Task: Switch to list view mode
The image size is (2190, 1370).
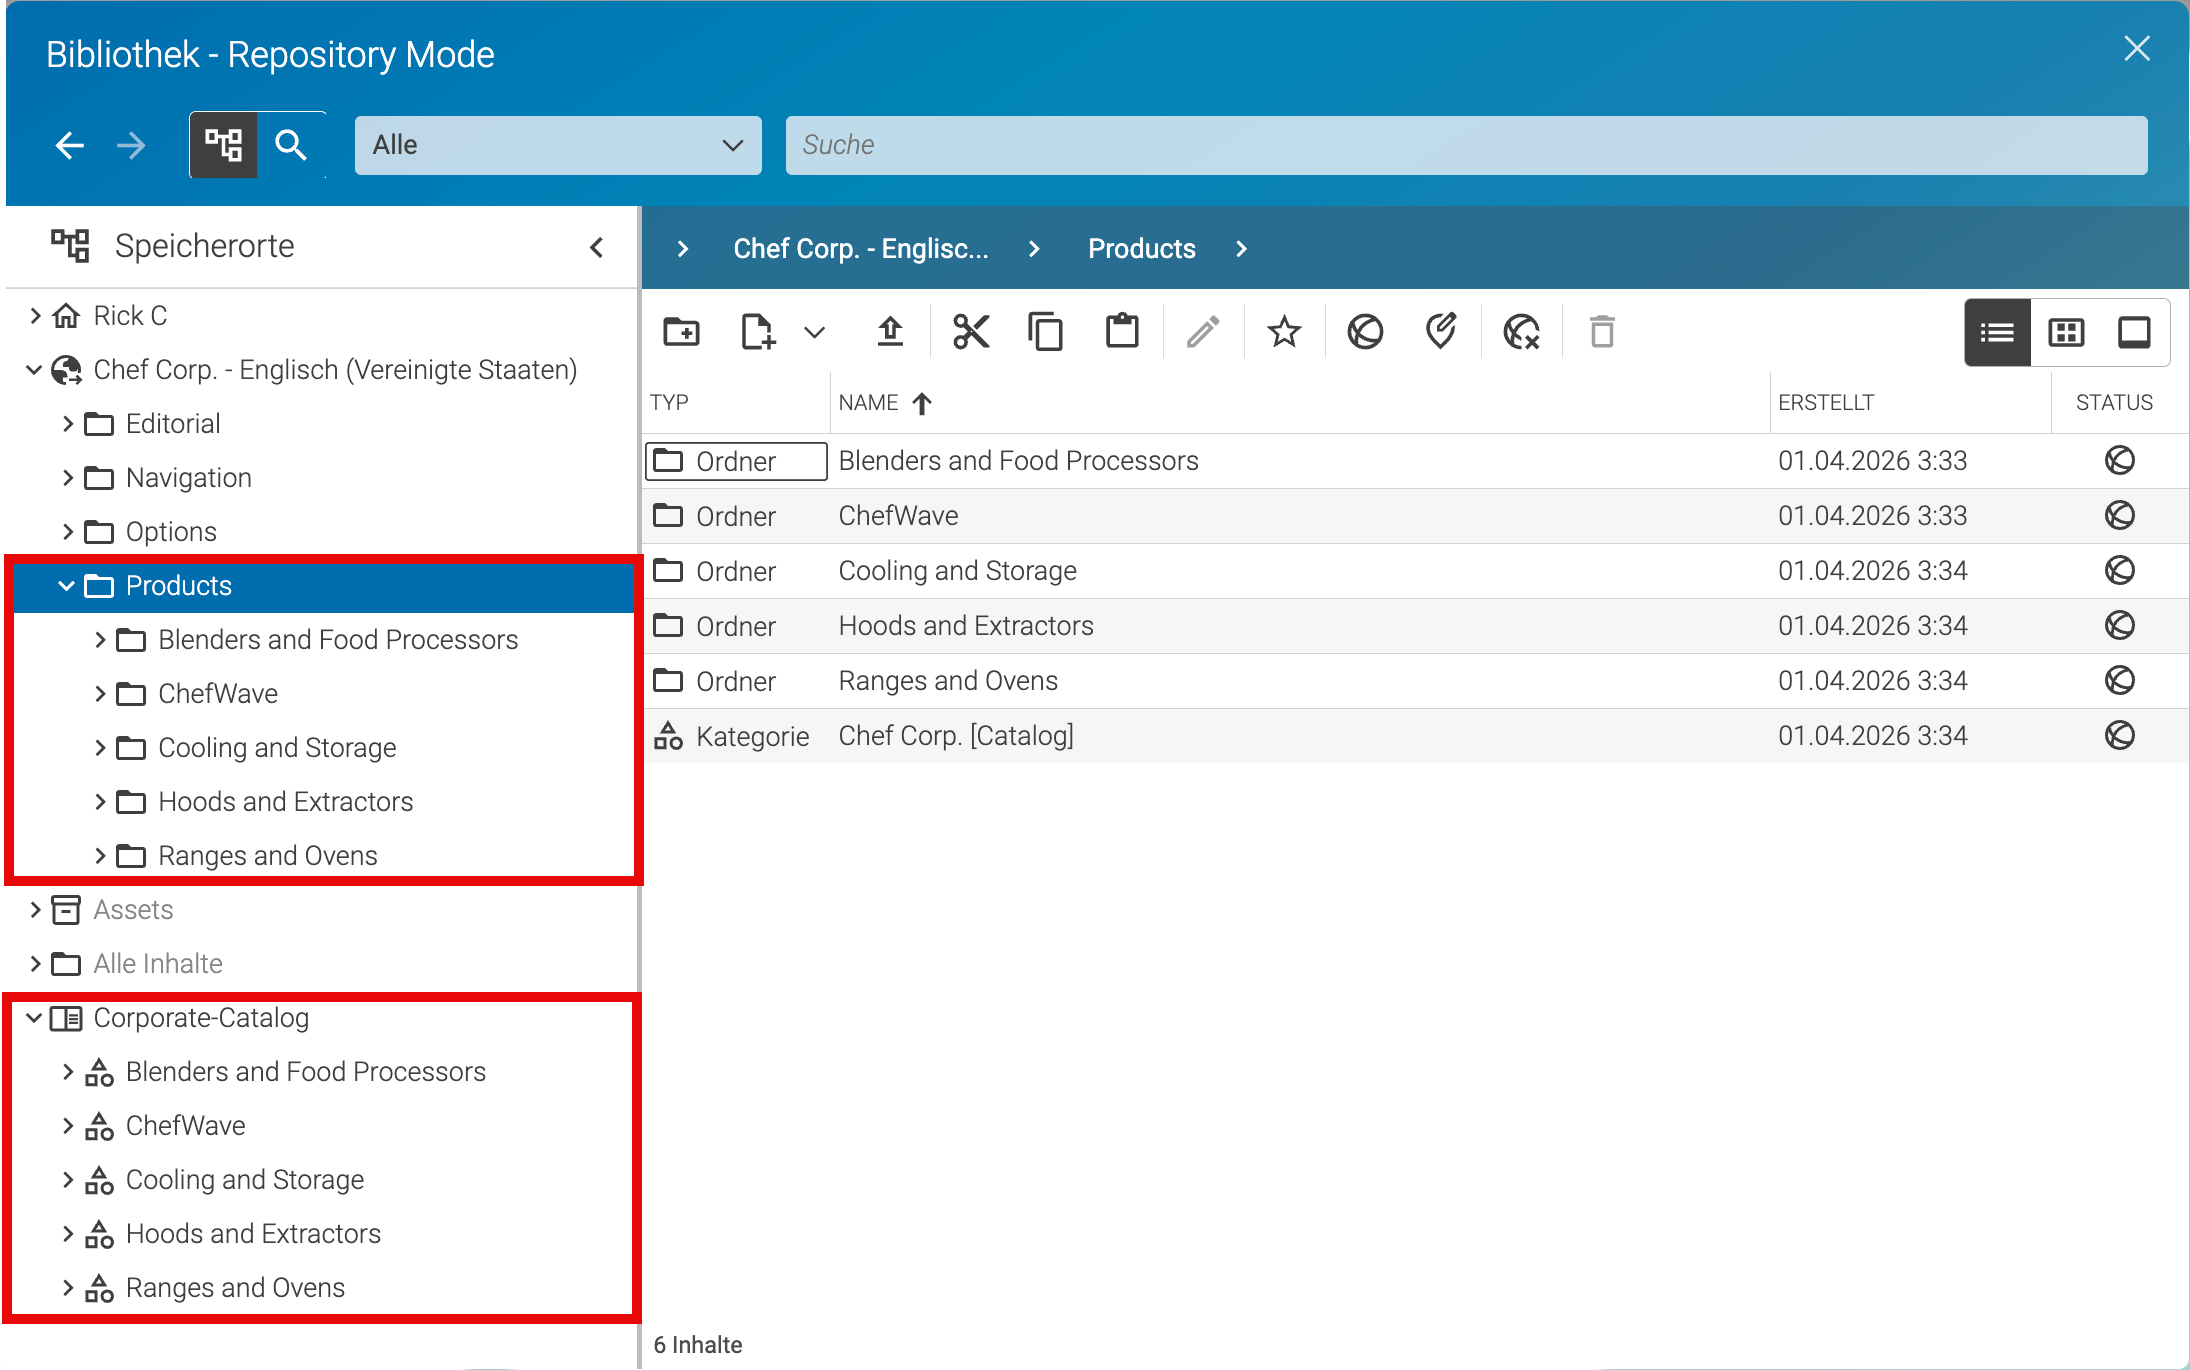Action: point(1997,332)
